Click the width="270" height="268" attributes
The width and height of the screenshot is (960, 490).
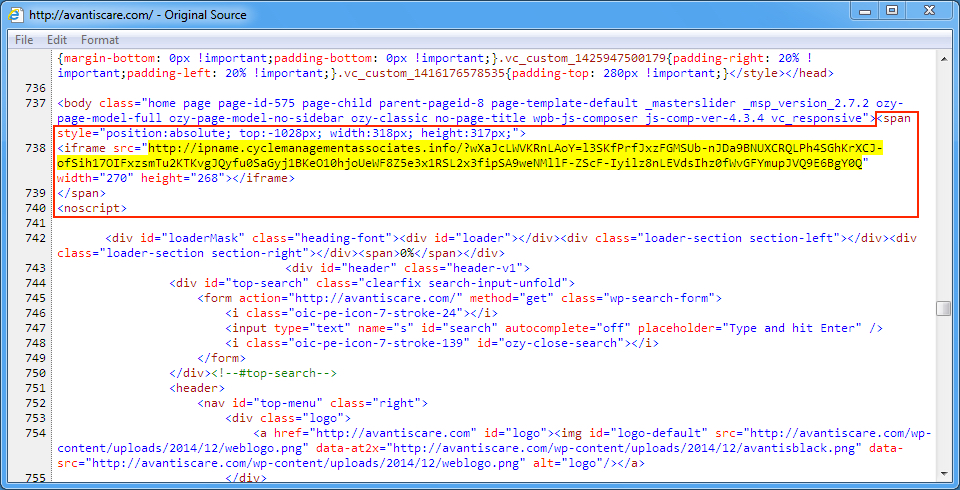(x=141, y=178)
